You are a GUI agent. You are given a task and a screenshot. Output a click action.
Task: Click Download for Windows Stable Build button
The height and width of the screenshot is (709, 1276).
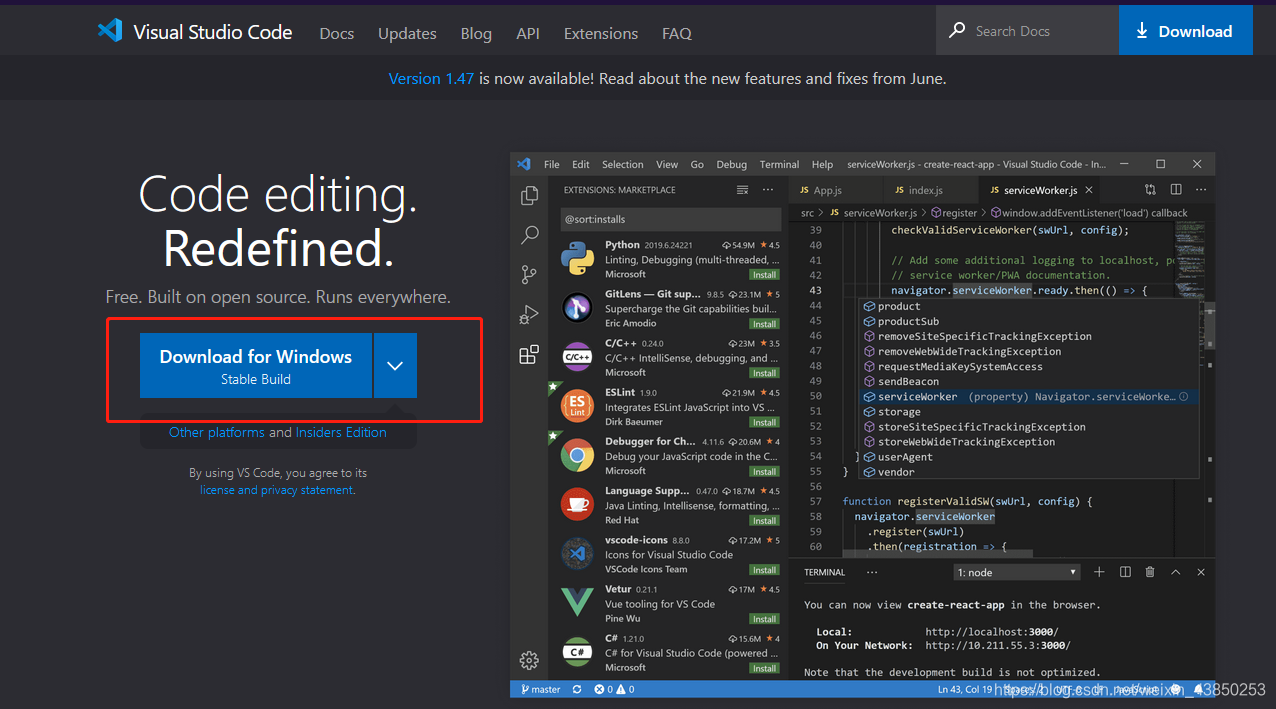[x=256, y=366]
